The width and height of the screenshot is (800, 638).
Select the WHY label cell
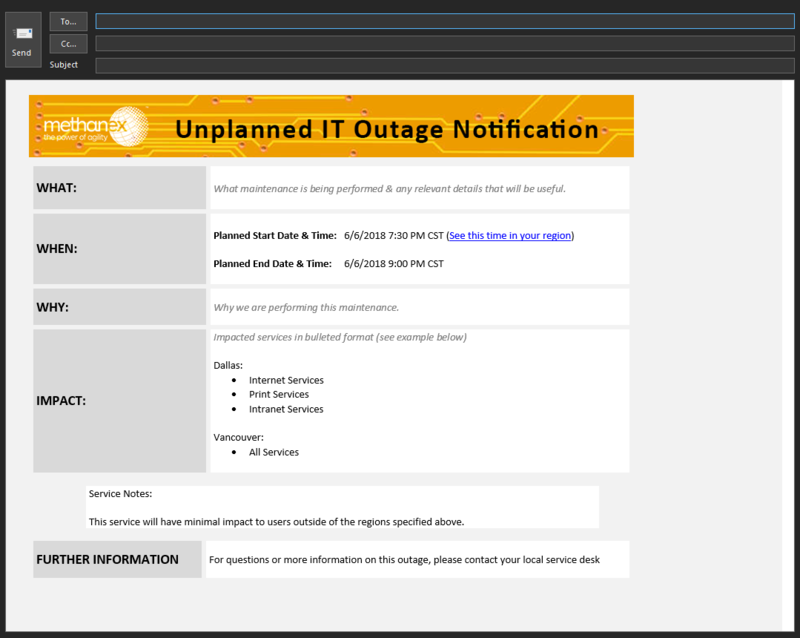[119, 307]
